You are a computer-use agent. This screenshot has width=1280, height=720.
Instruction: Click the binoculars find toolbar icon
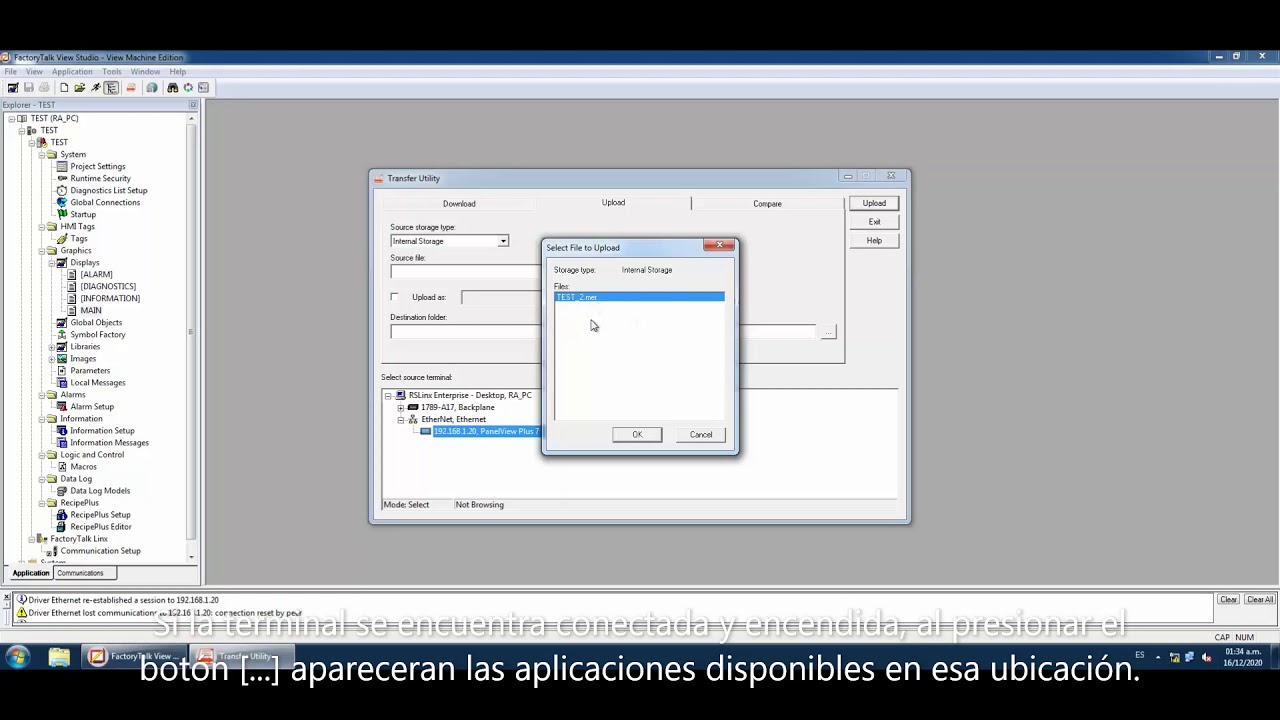pos(172,88)
